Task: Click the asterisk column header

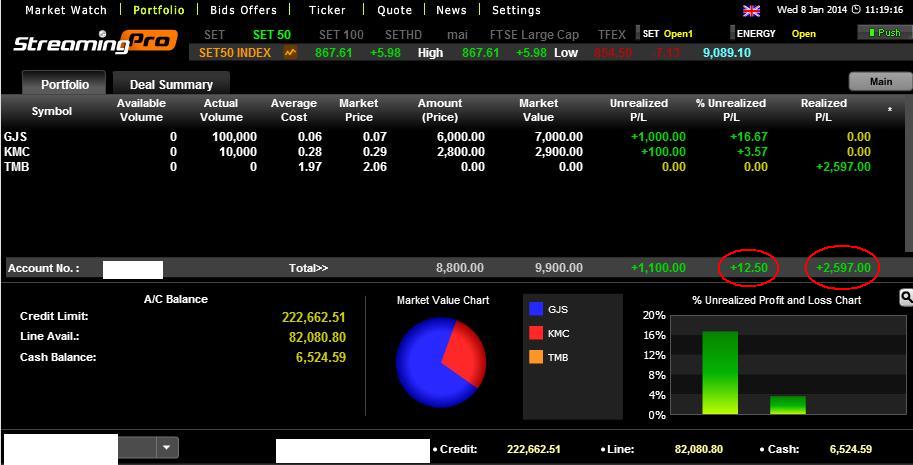Action: 890,111
